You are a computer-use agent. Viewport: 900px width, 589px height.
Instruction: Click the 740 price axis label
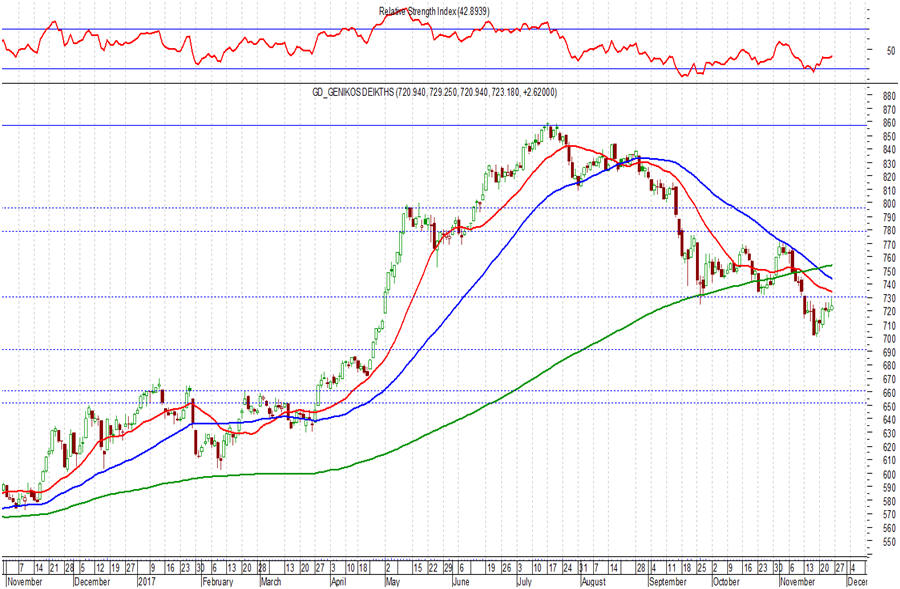point(889,285)
